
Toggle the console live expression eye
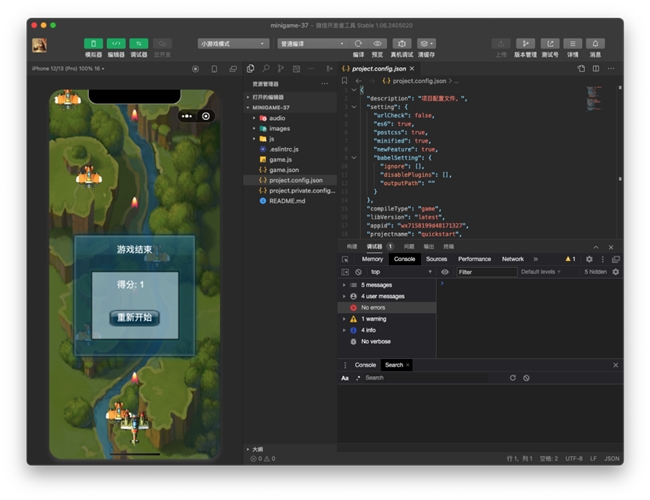(445, 272)
